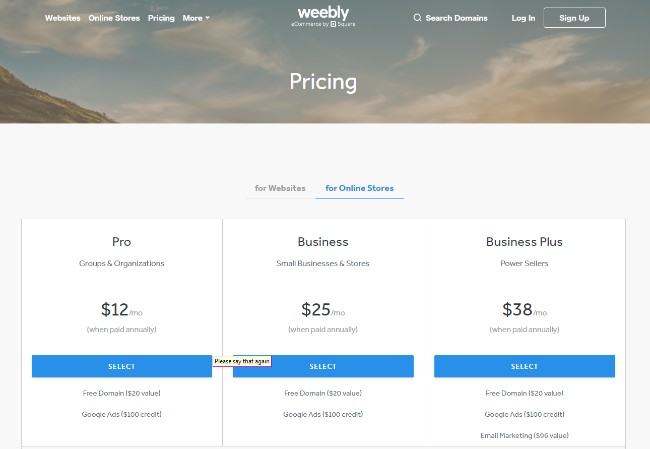Click the 'Please say that again' tooltip
This screenshot has height=449, width=650.
tap(242, 361)
